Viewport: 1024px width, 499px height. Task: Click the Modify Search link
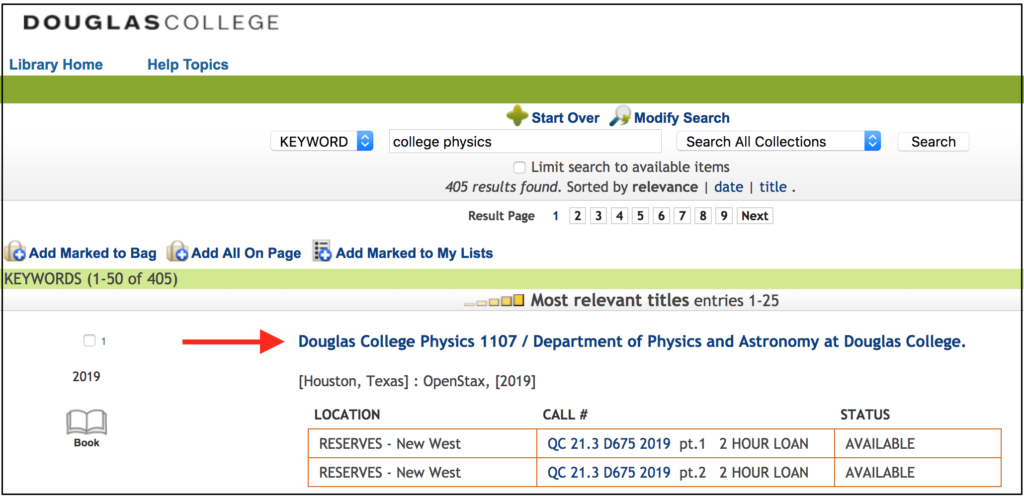[x=682, y=118]
